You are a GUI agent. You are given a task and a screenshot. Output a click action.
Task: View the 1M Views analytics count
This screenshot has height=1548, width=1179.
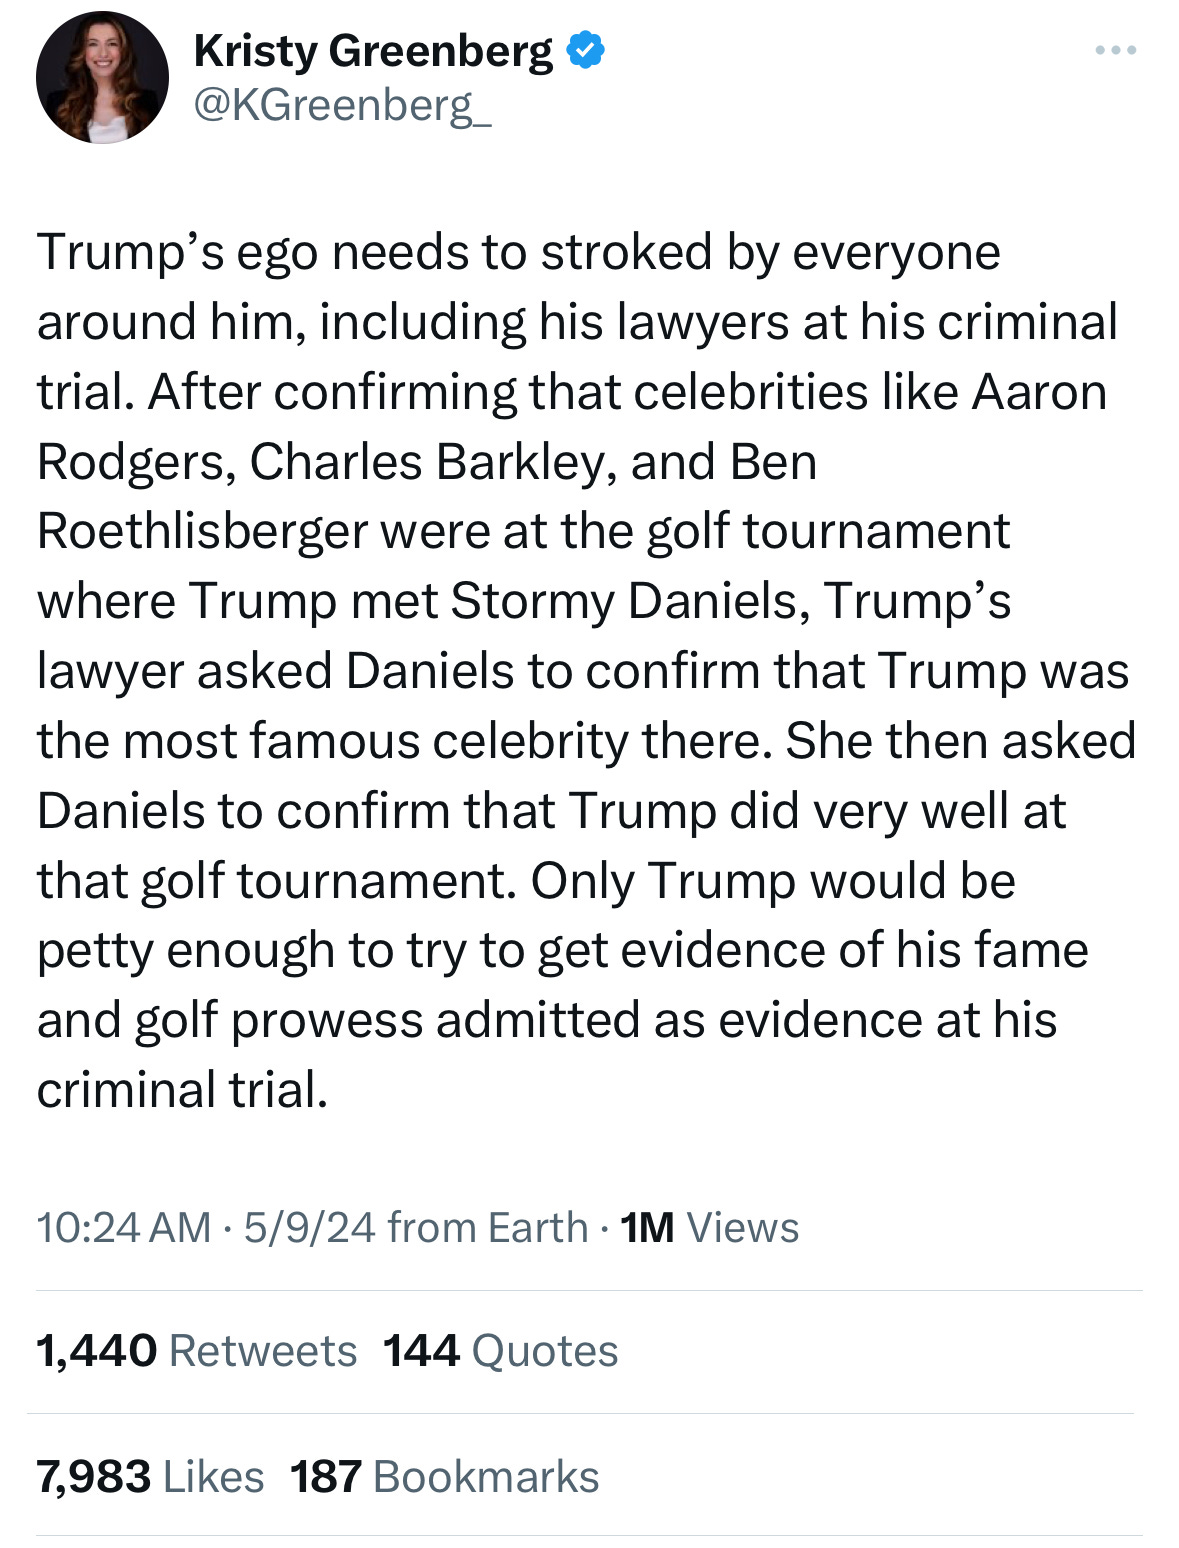(709, 1227)
